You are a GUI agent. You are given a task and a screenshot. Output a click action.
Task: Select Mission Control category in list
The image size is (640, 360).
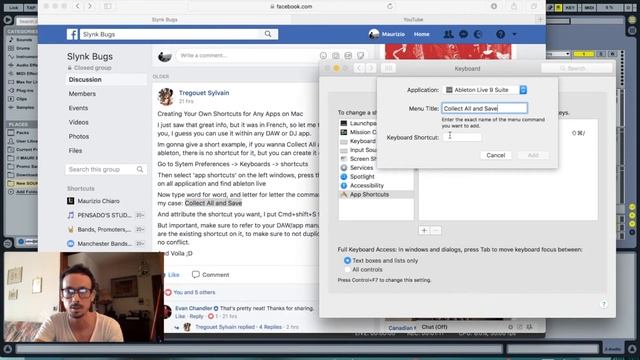(x=358, y=132)
